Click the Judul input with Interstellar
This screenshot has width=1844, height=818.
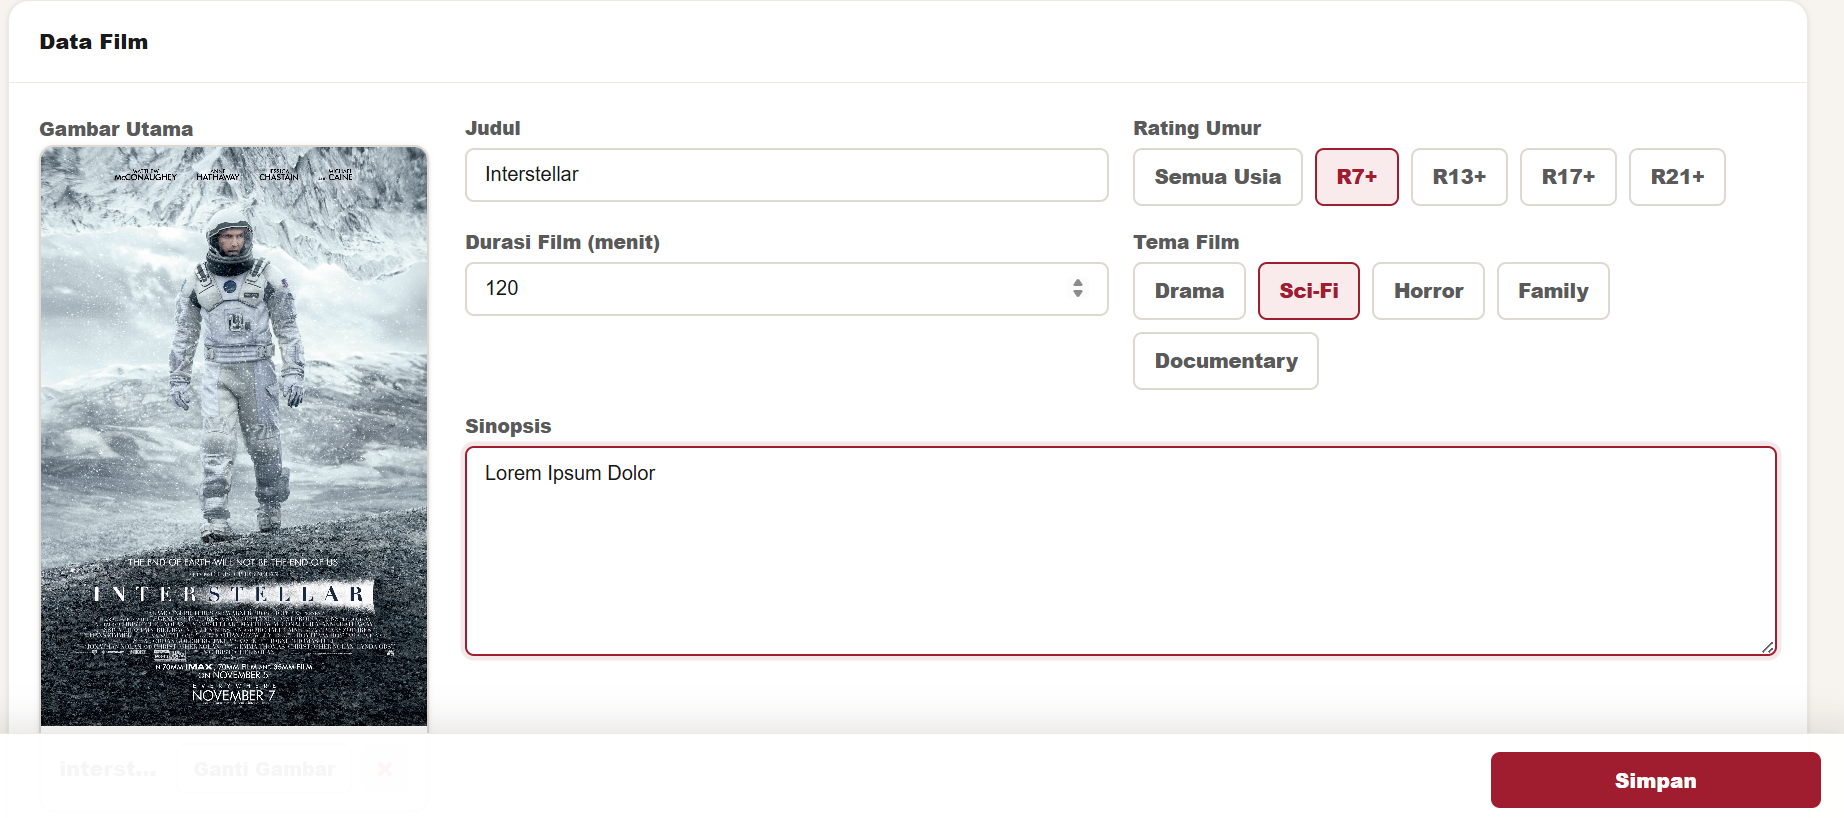[786, 175]
